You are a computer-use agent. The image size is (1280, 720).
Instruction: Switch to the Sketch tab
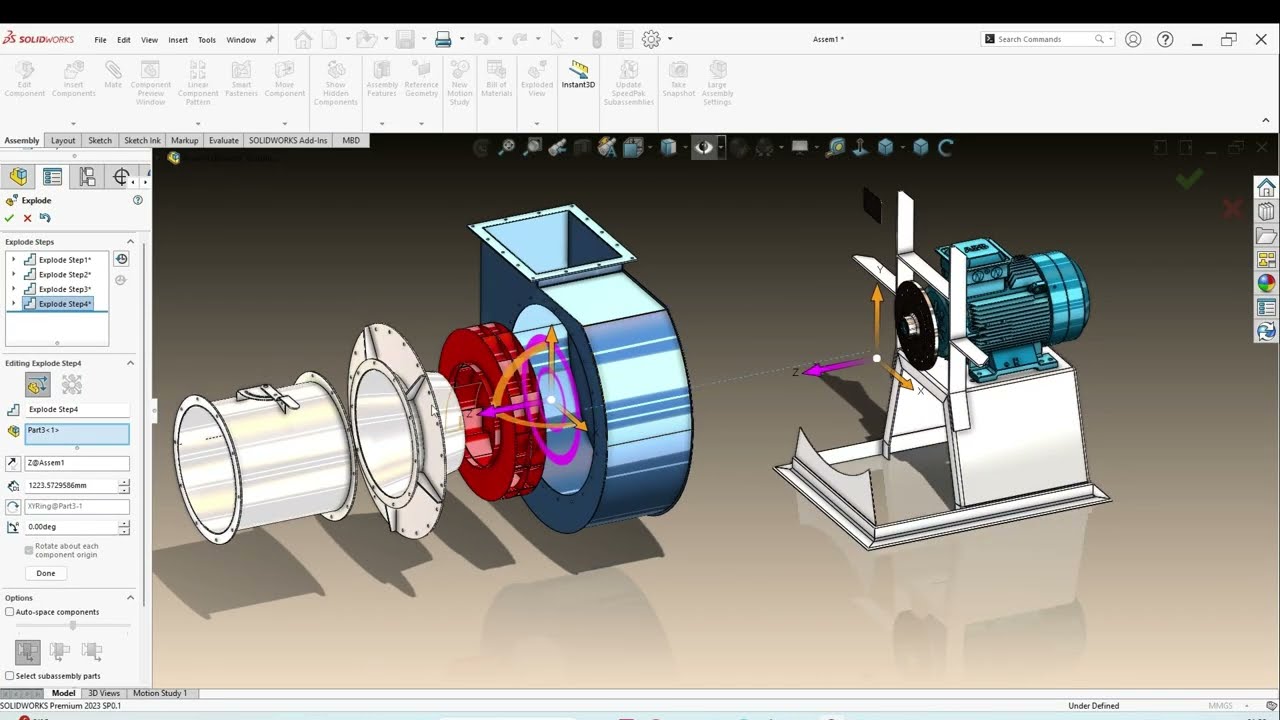(100, 140)
